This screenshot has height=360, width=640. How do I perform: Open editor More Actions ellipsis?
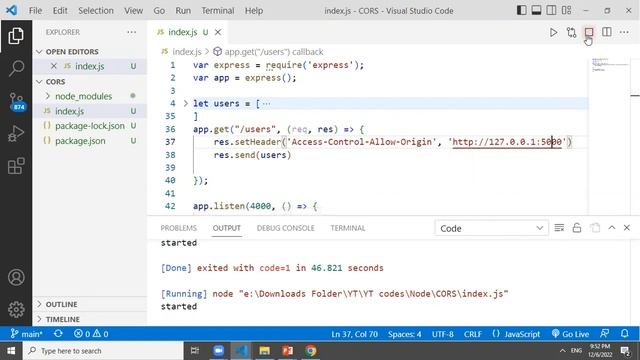[624, 32]
